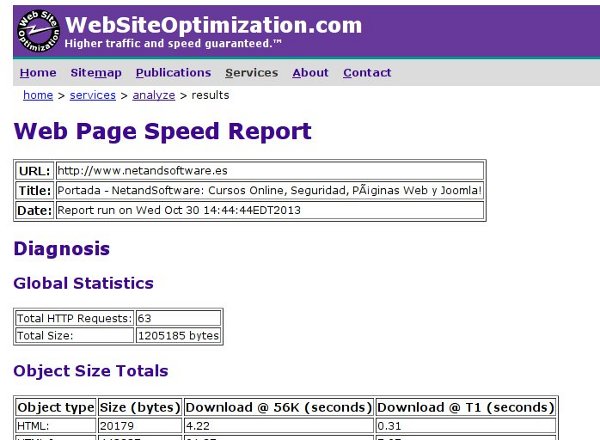The height and width of the screenshot is (440, 600).
Task: Click the 'Global Statistics' heading
Action: [83, 284]
